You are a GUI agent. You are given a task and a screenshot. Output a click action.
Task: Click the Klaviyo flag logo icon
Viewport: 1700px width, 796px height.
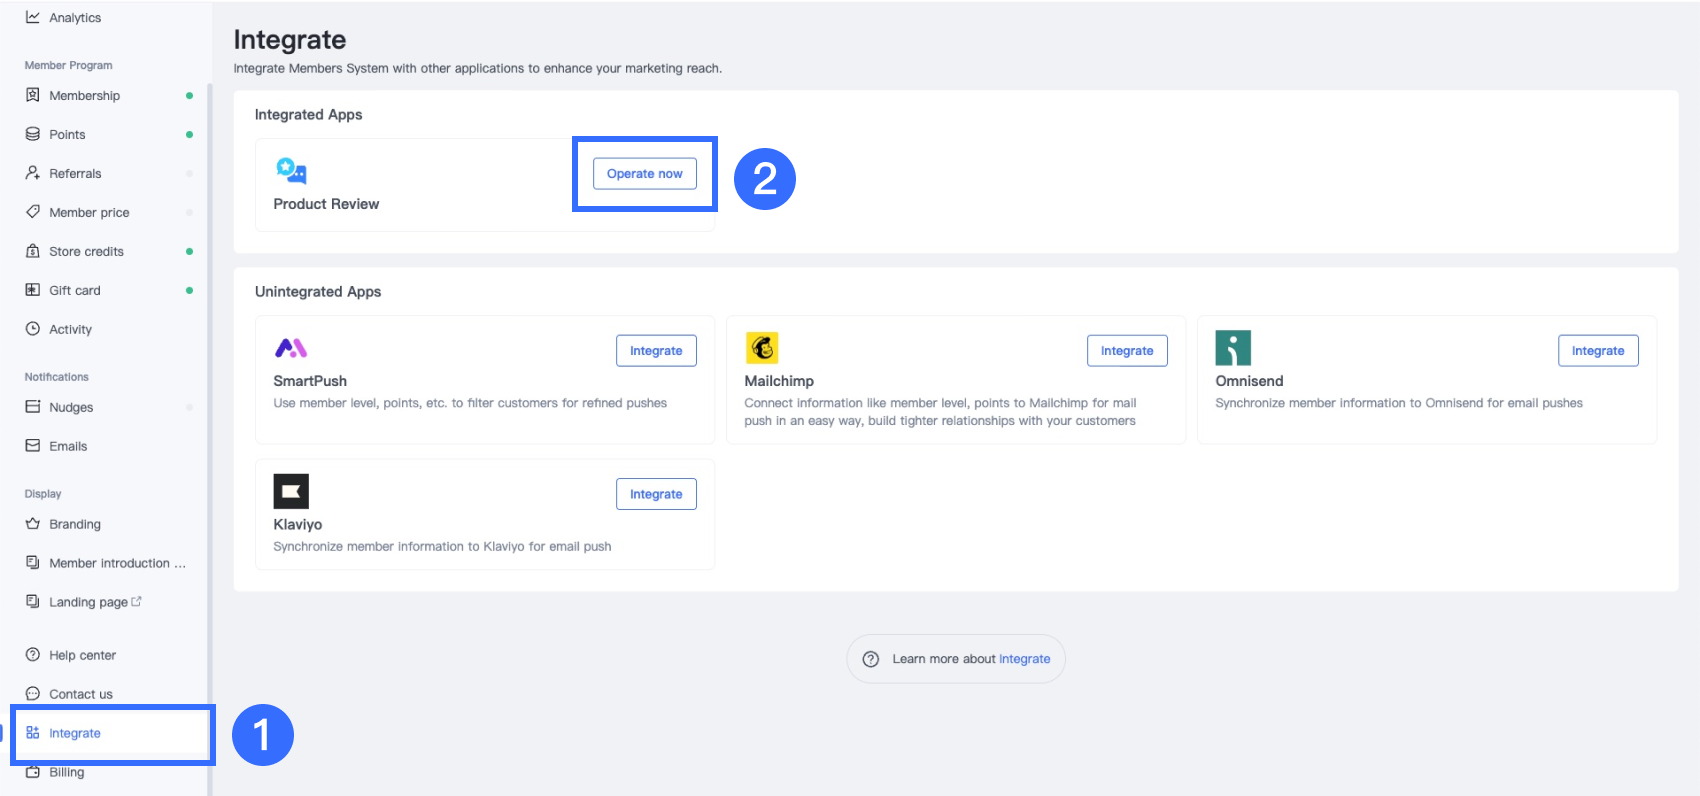(x=291, y=491)
